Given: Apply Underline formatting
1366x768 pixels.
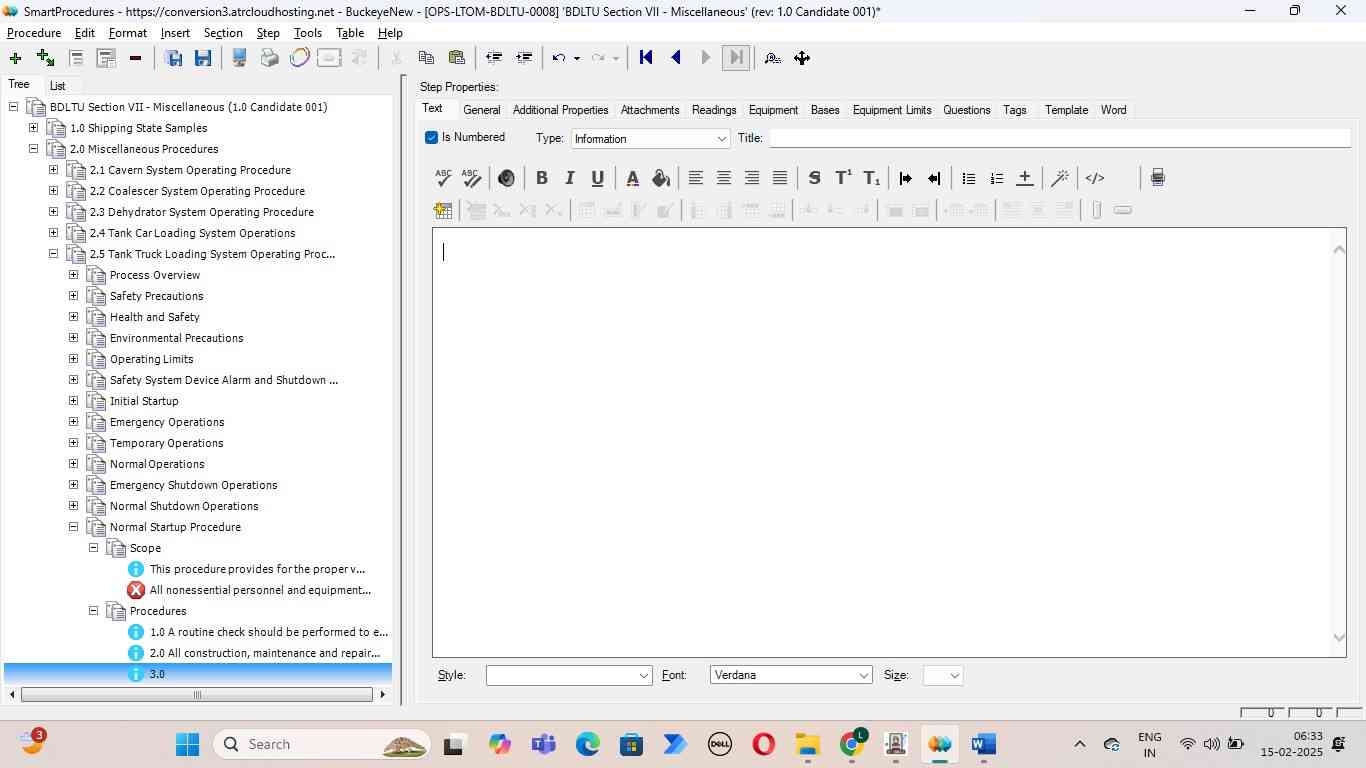Looking at the screenshot, I should point(597,178).
